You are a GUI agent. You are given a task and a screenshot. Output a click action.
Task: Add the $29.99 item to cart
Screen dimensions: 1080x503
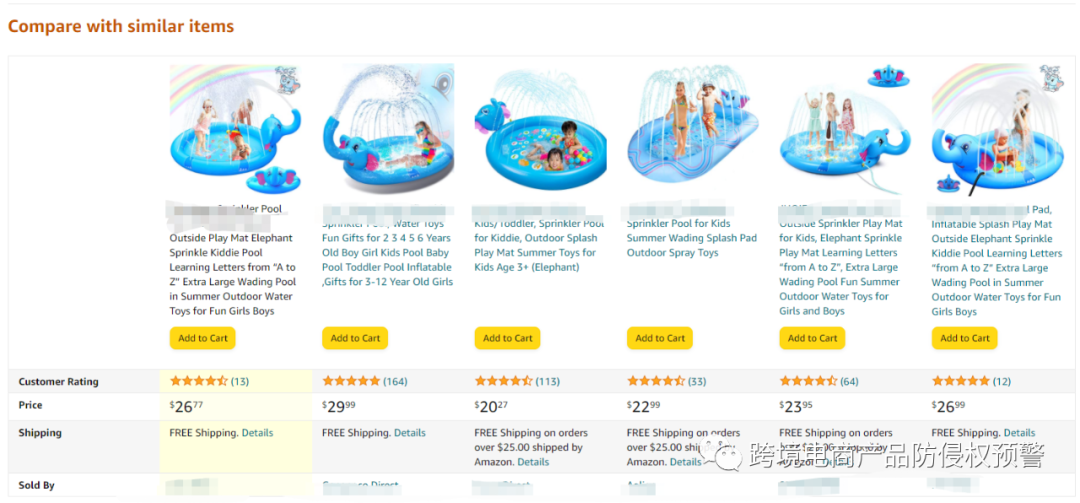click(x=356, y=338)
